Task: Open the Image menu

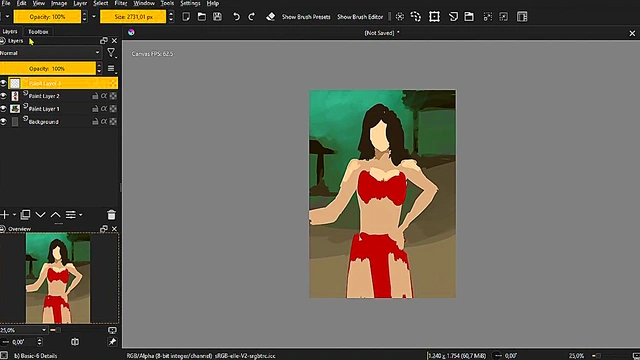Action: (x=59, y=3)
